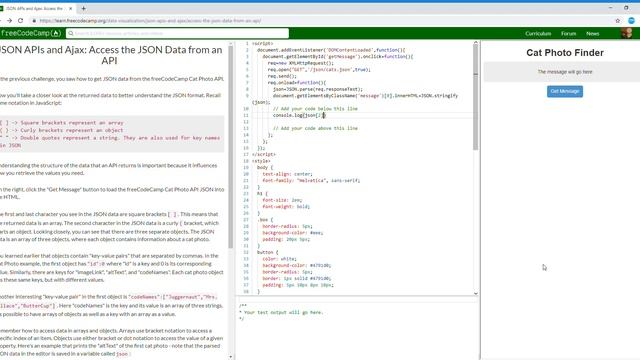The height and width of the screenshot is (360, 640).
Task: Close the JSON APIs and Ajax tab
Action: point(71,8)
